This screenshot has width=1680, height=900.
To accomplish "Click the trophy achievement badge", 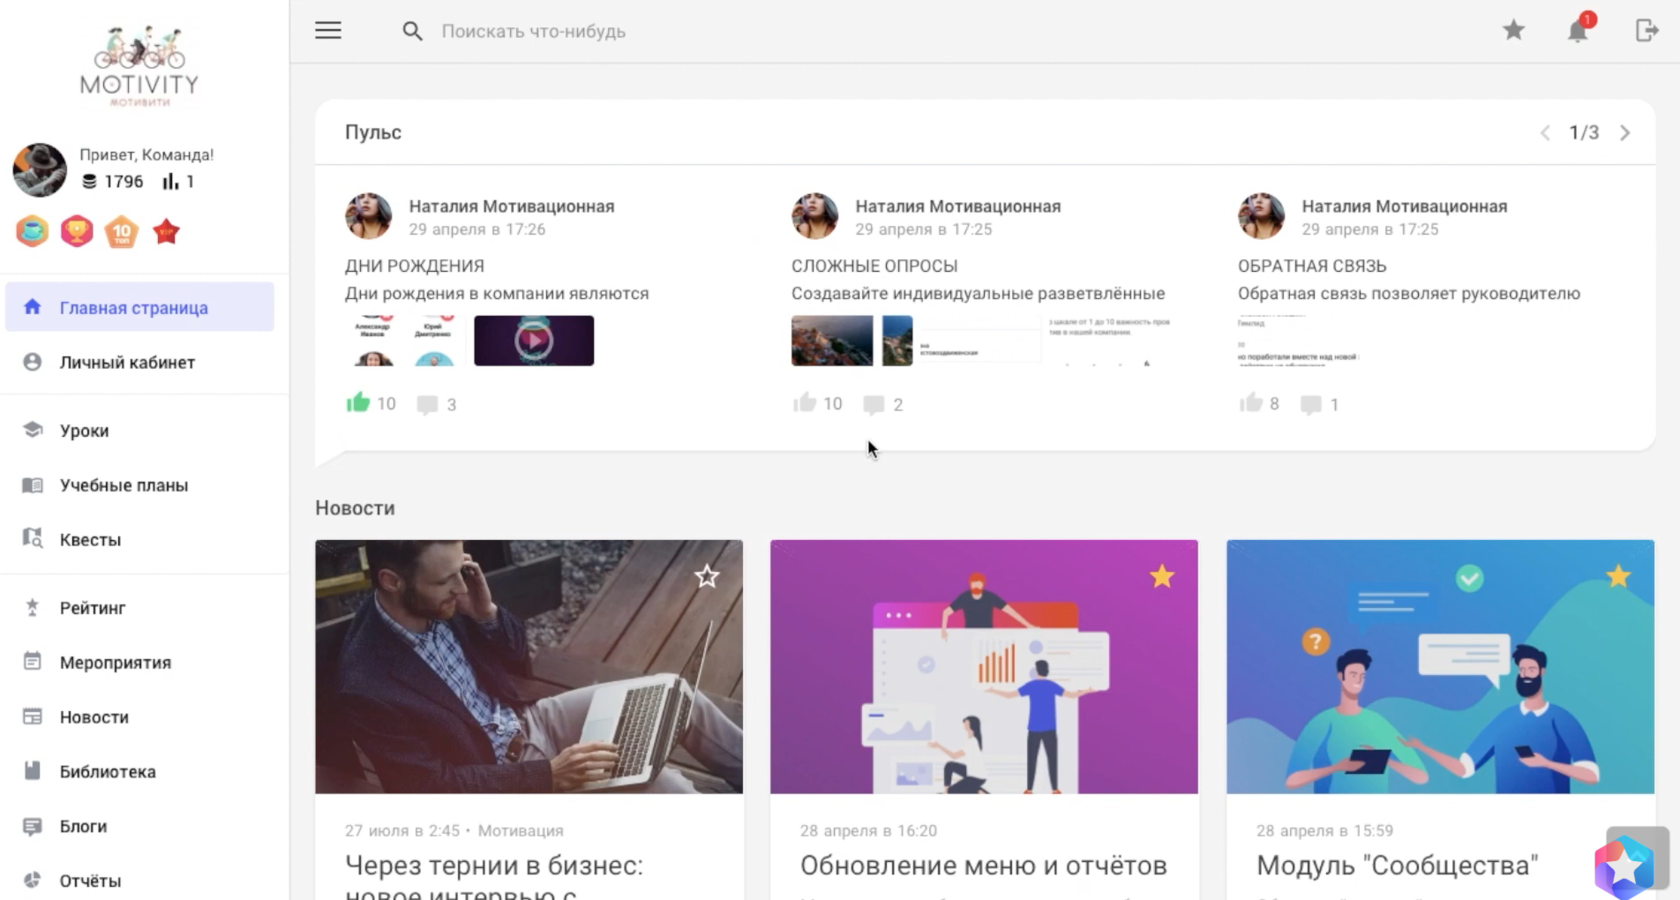I will [77, 232].
